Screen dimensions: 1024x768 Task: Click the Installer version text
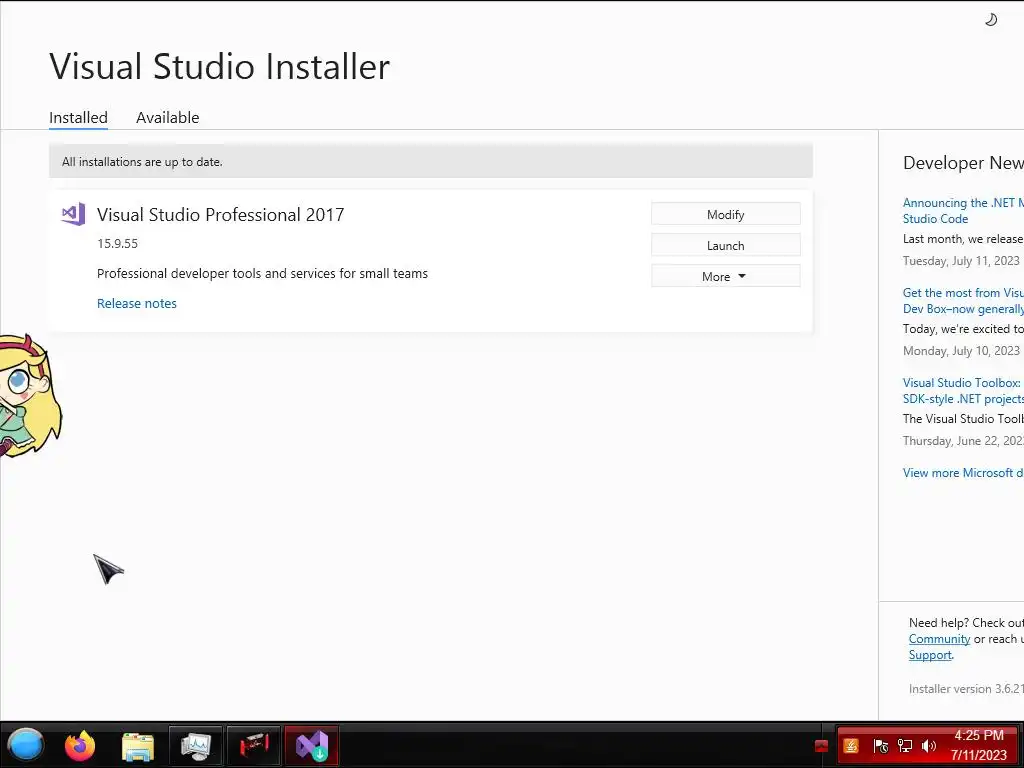point(966,688)
